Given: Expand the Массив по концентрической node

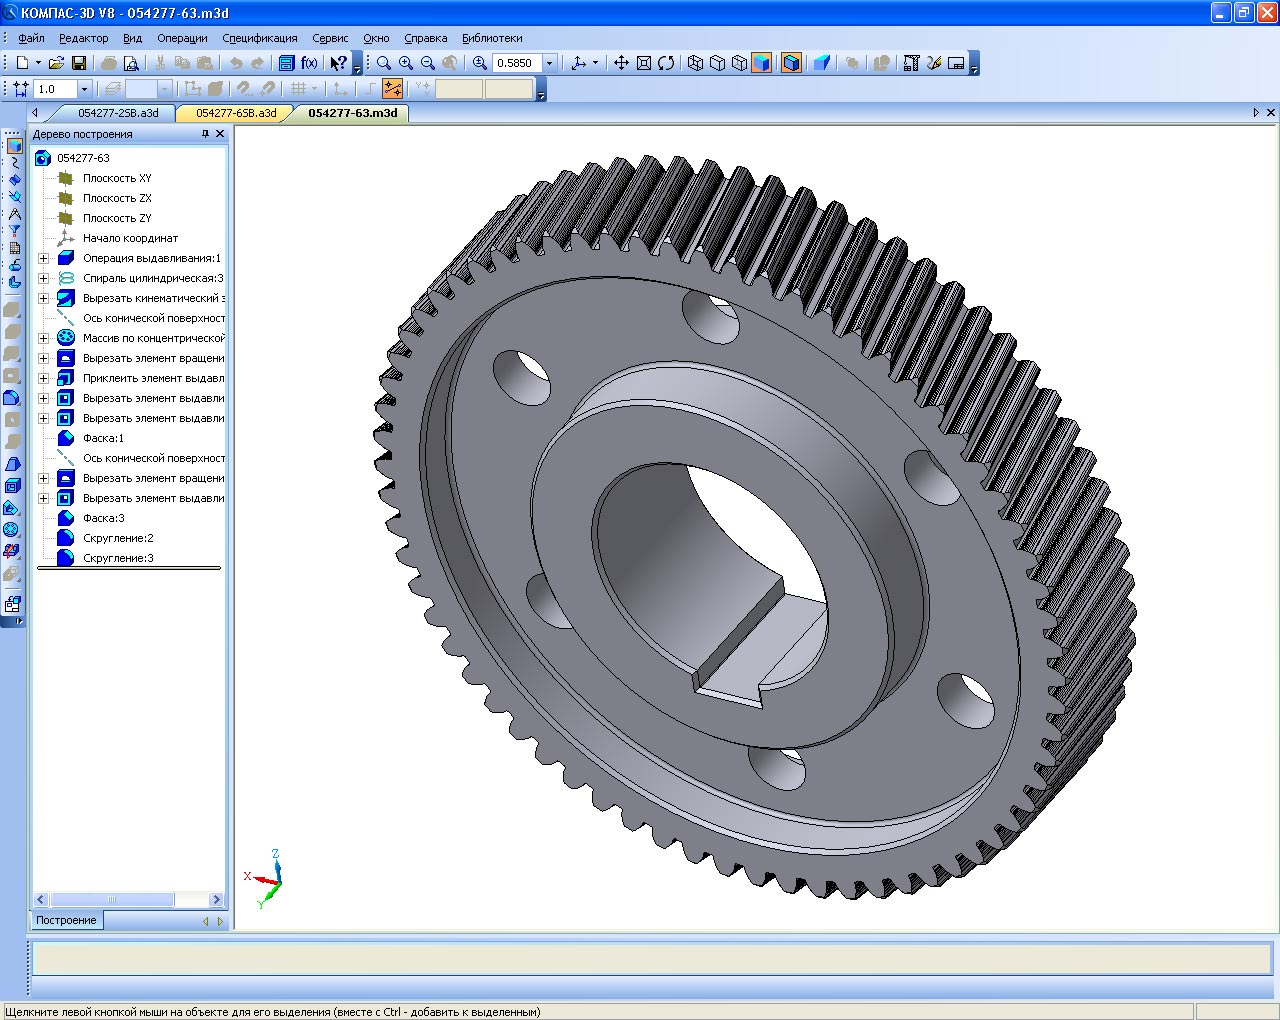Looking at the screenshot, I should (x=44, y=338).
